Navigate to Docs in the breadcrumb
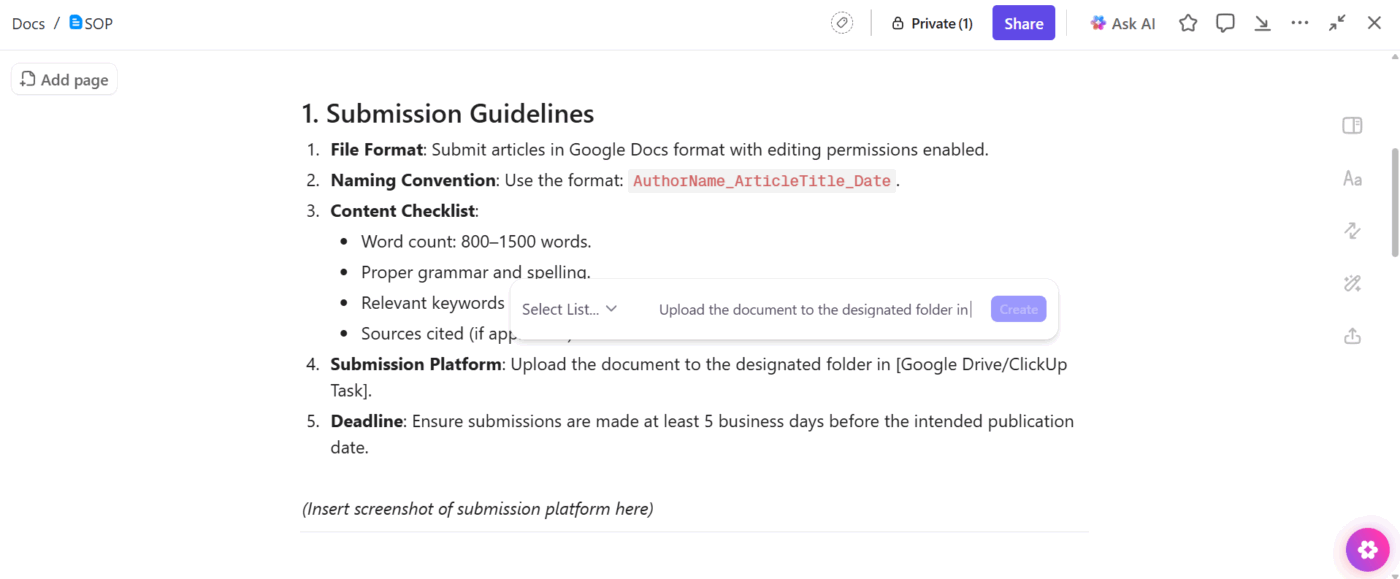The image size is (1400, 579). pyautogui.click(x=28, y=23)
